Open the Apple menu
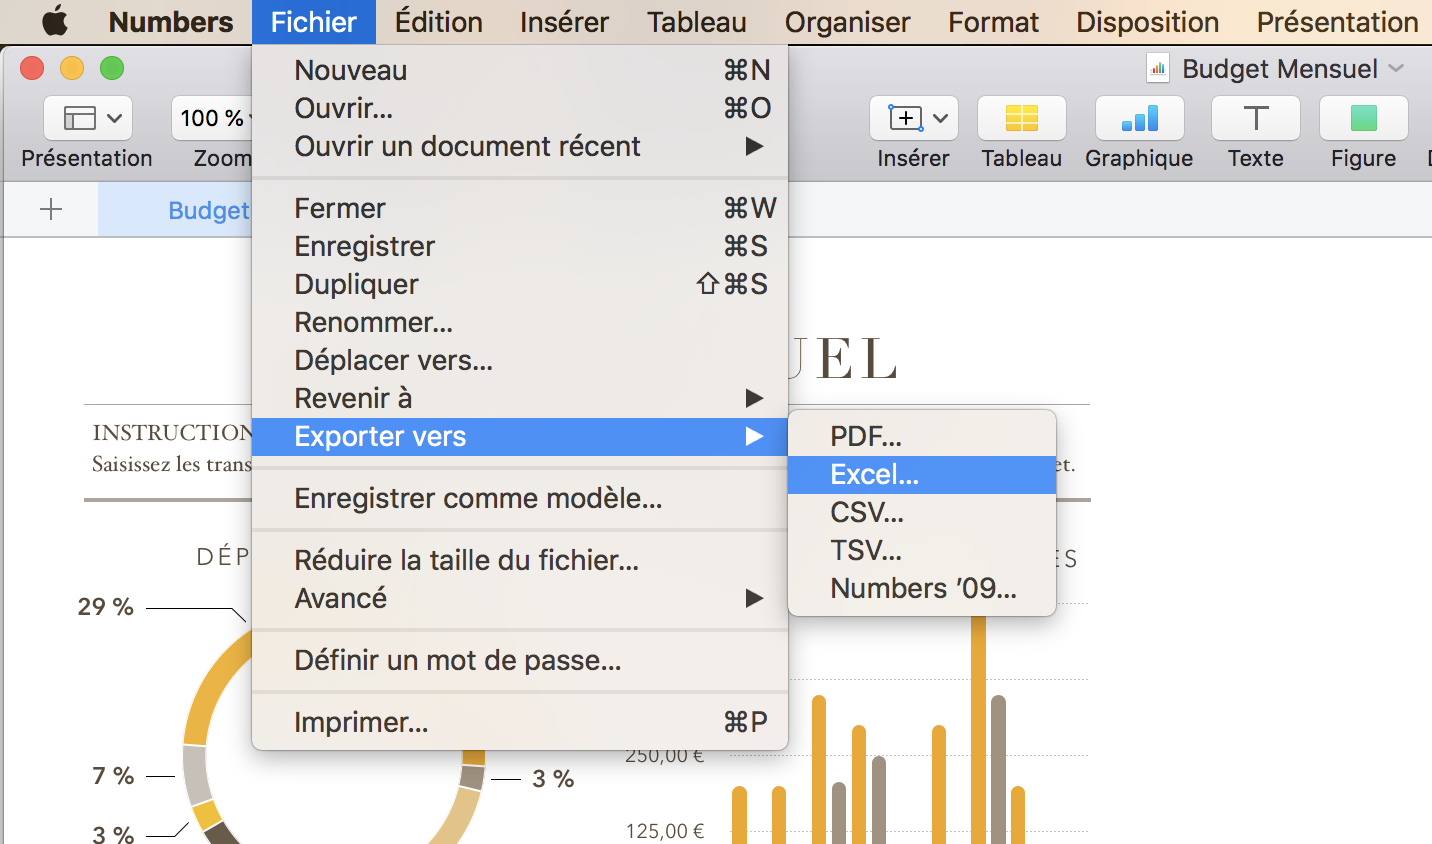The image size is (1432, 844). (x=55, y=21)
